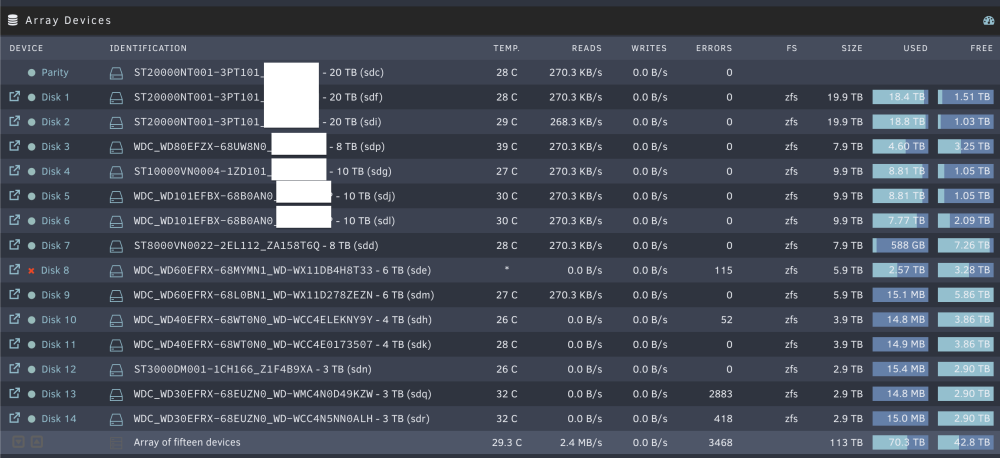Click the drive icon beside Parity identification

[x=116, y=73]
